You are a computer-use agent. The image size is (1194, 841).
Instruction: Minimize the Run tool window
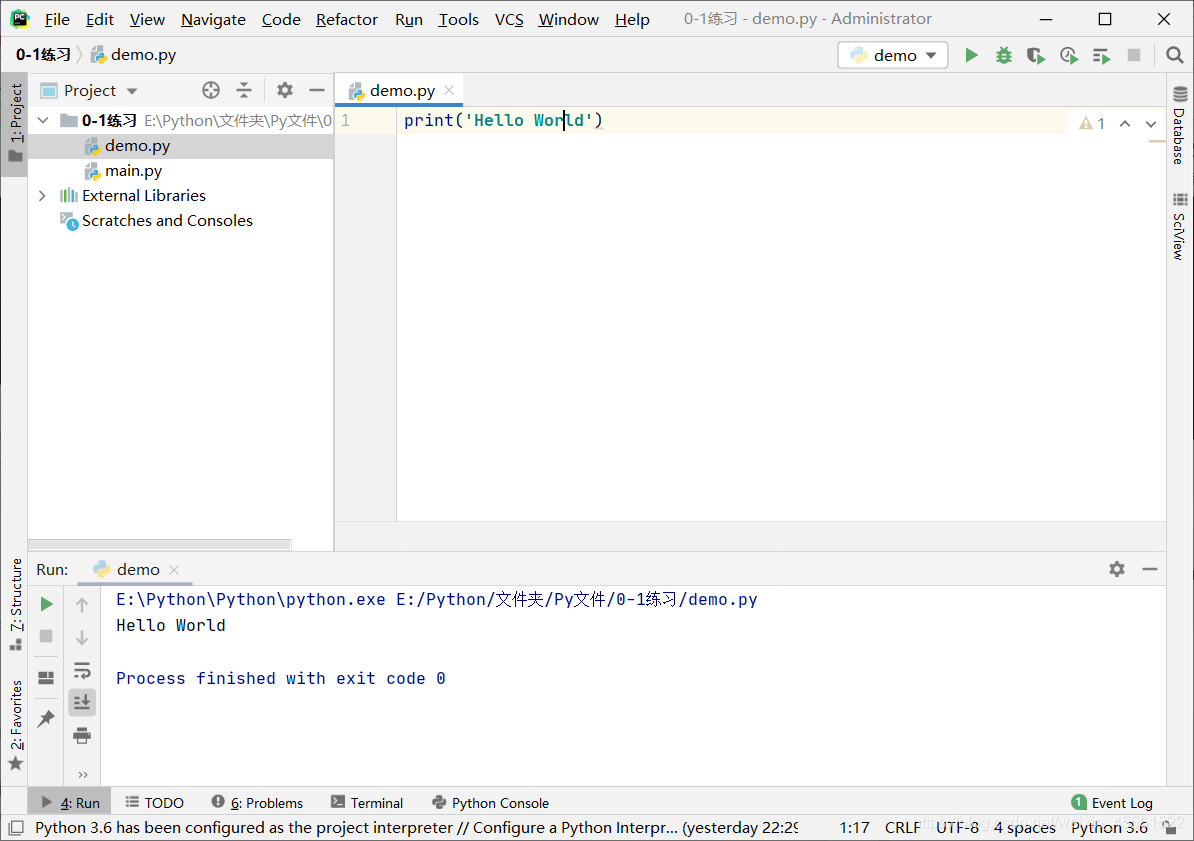(1150, 569)
